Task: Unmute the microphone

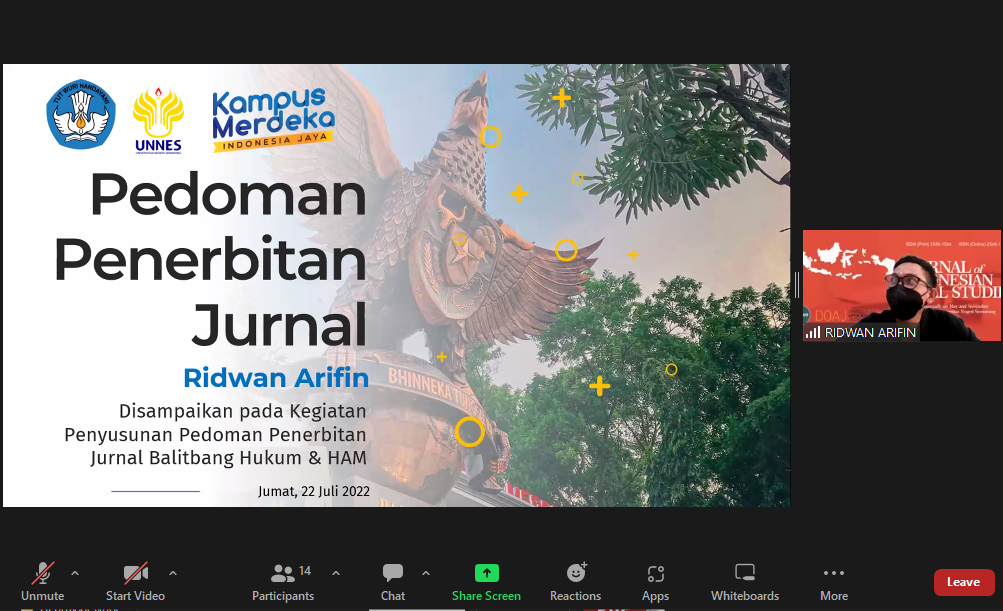Action: (42, 580)
